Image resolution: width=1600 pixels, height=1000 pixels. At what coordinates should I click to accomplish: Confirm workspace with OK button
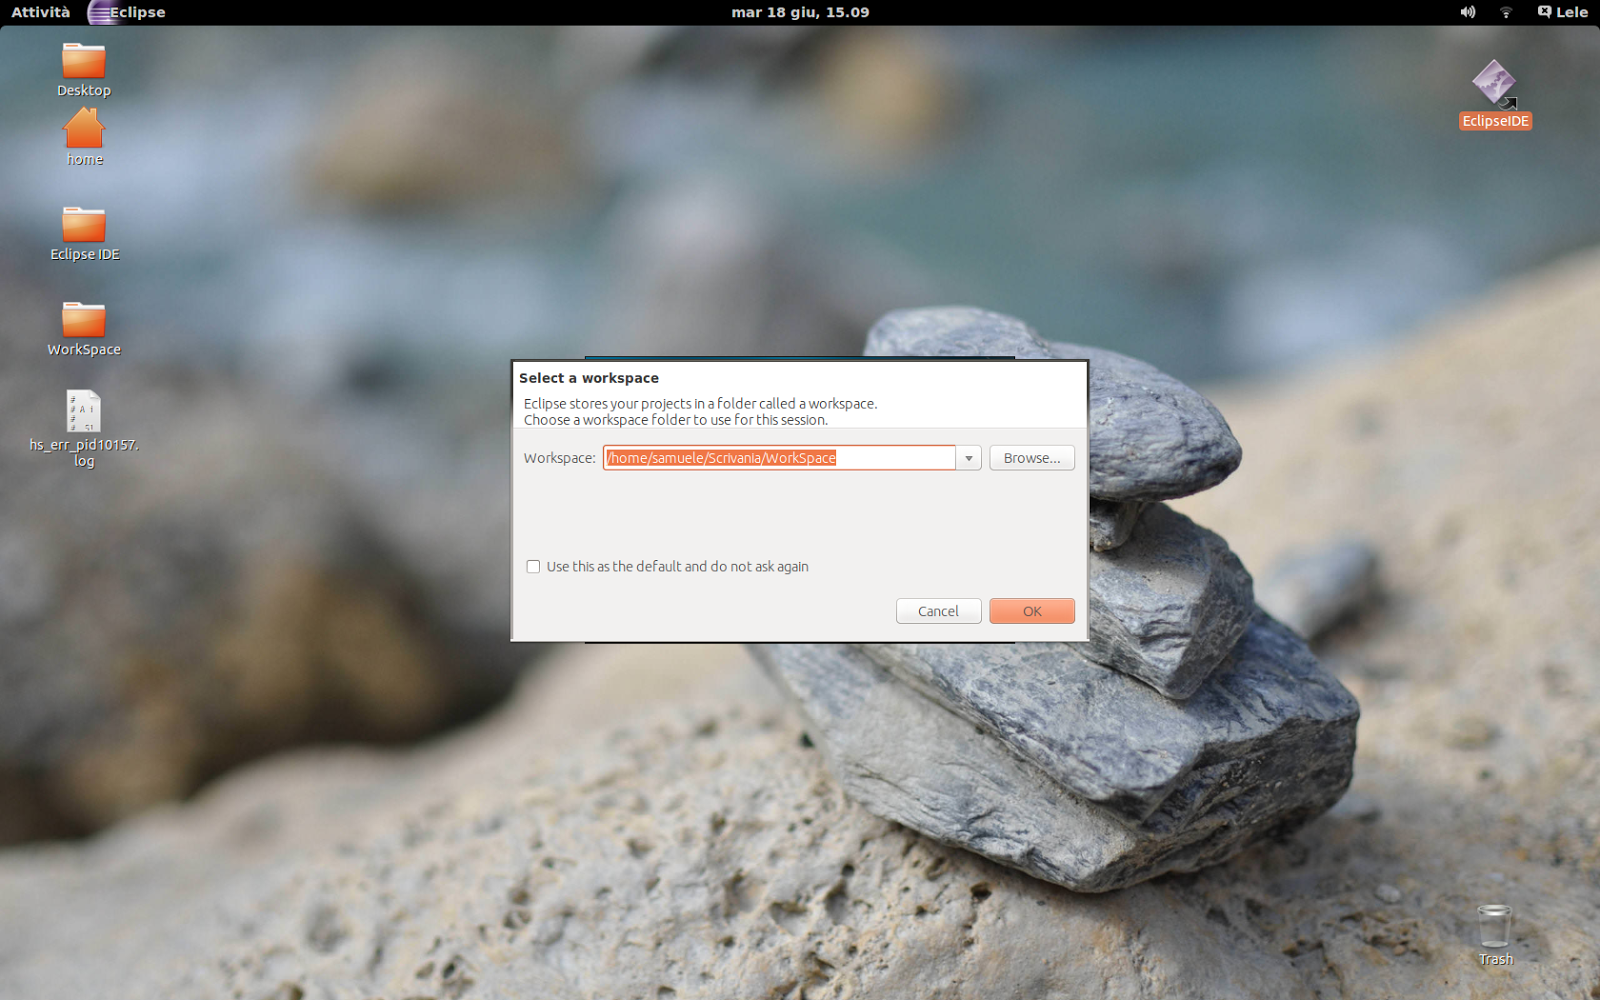point(1032,611)
